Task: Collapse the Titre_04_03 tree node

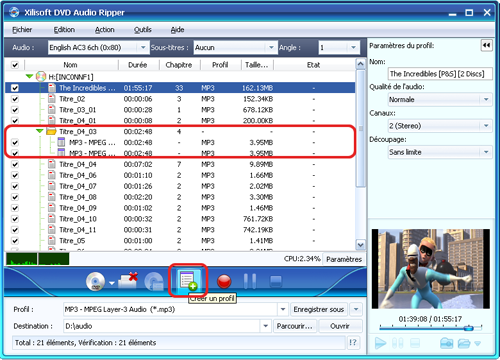Action: (x=40, y=131)
